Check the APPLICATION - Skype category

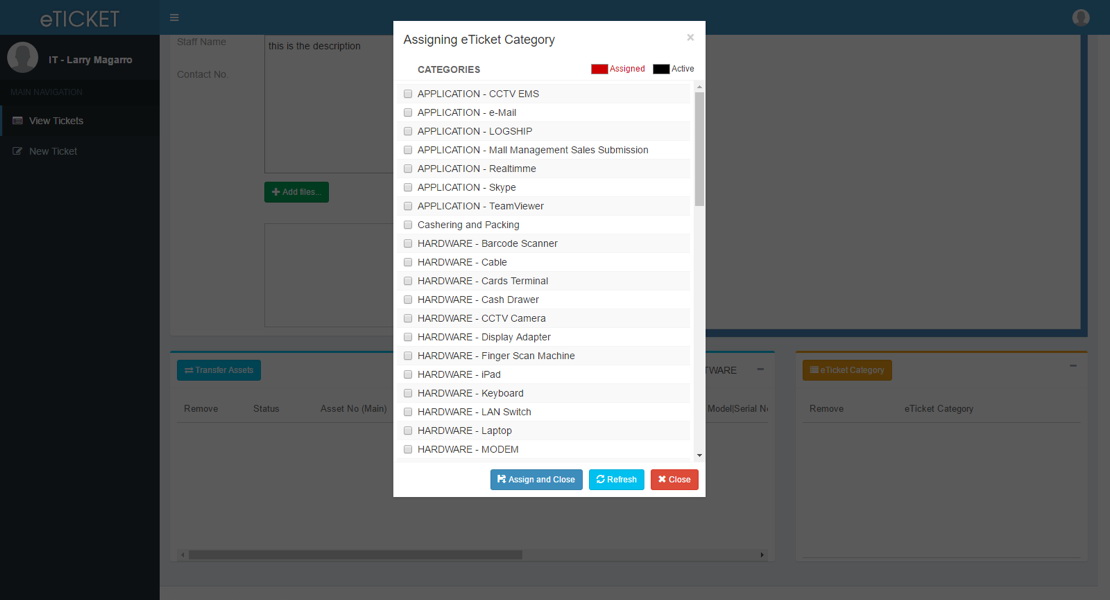coord(408,187)
